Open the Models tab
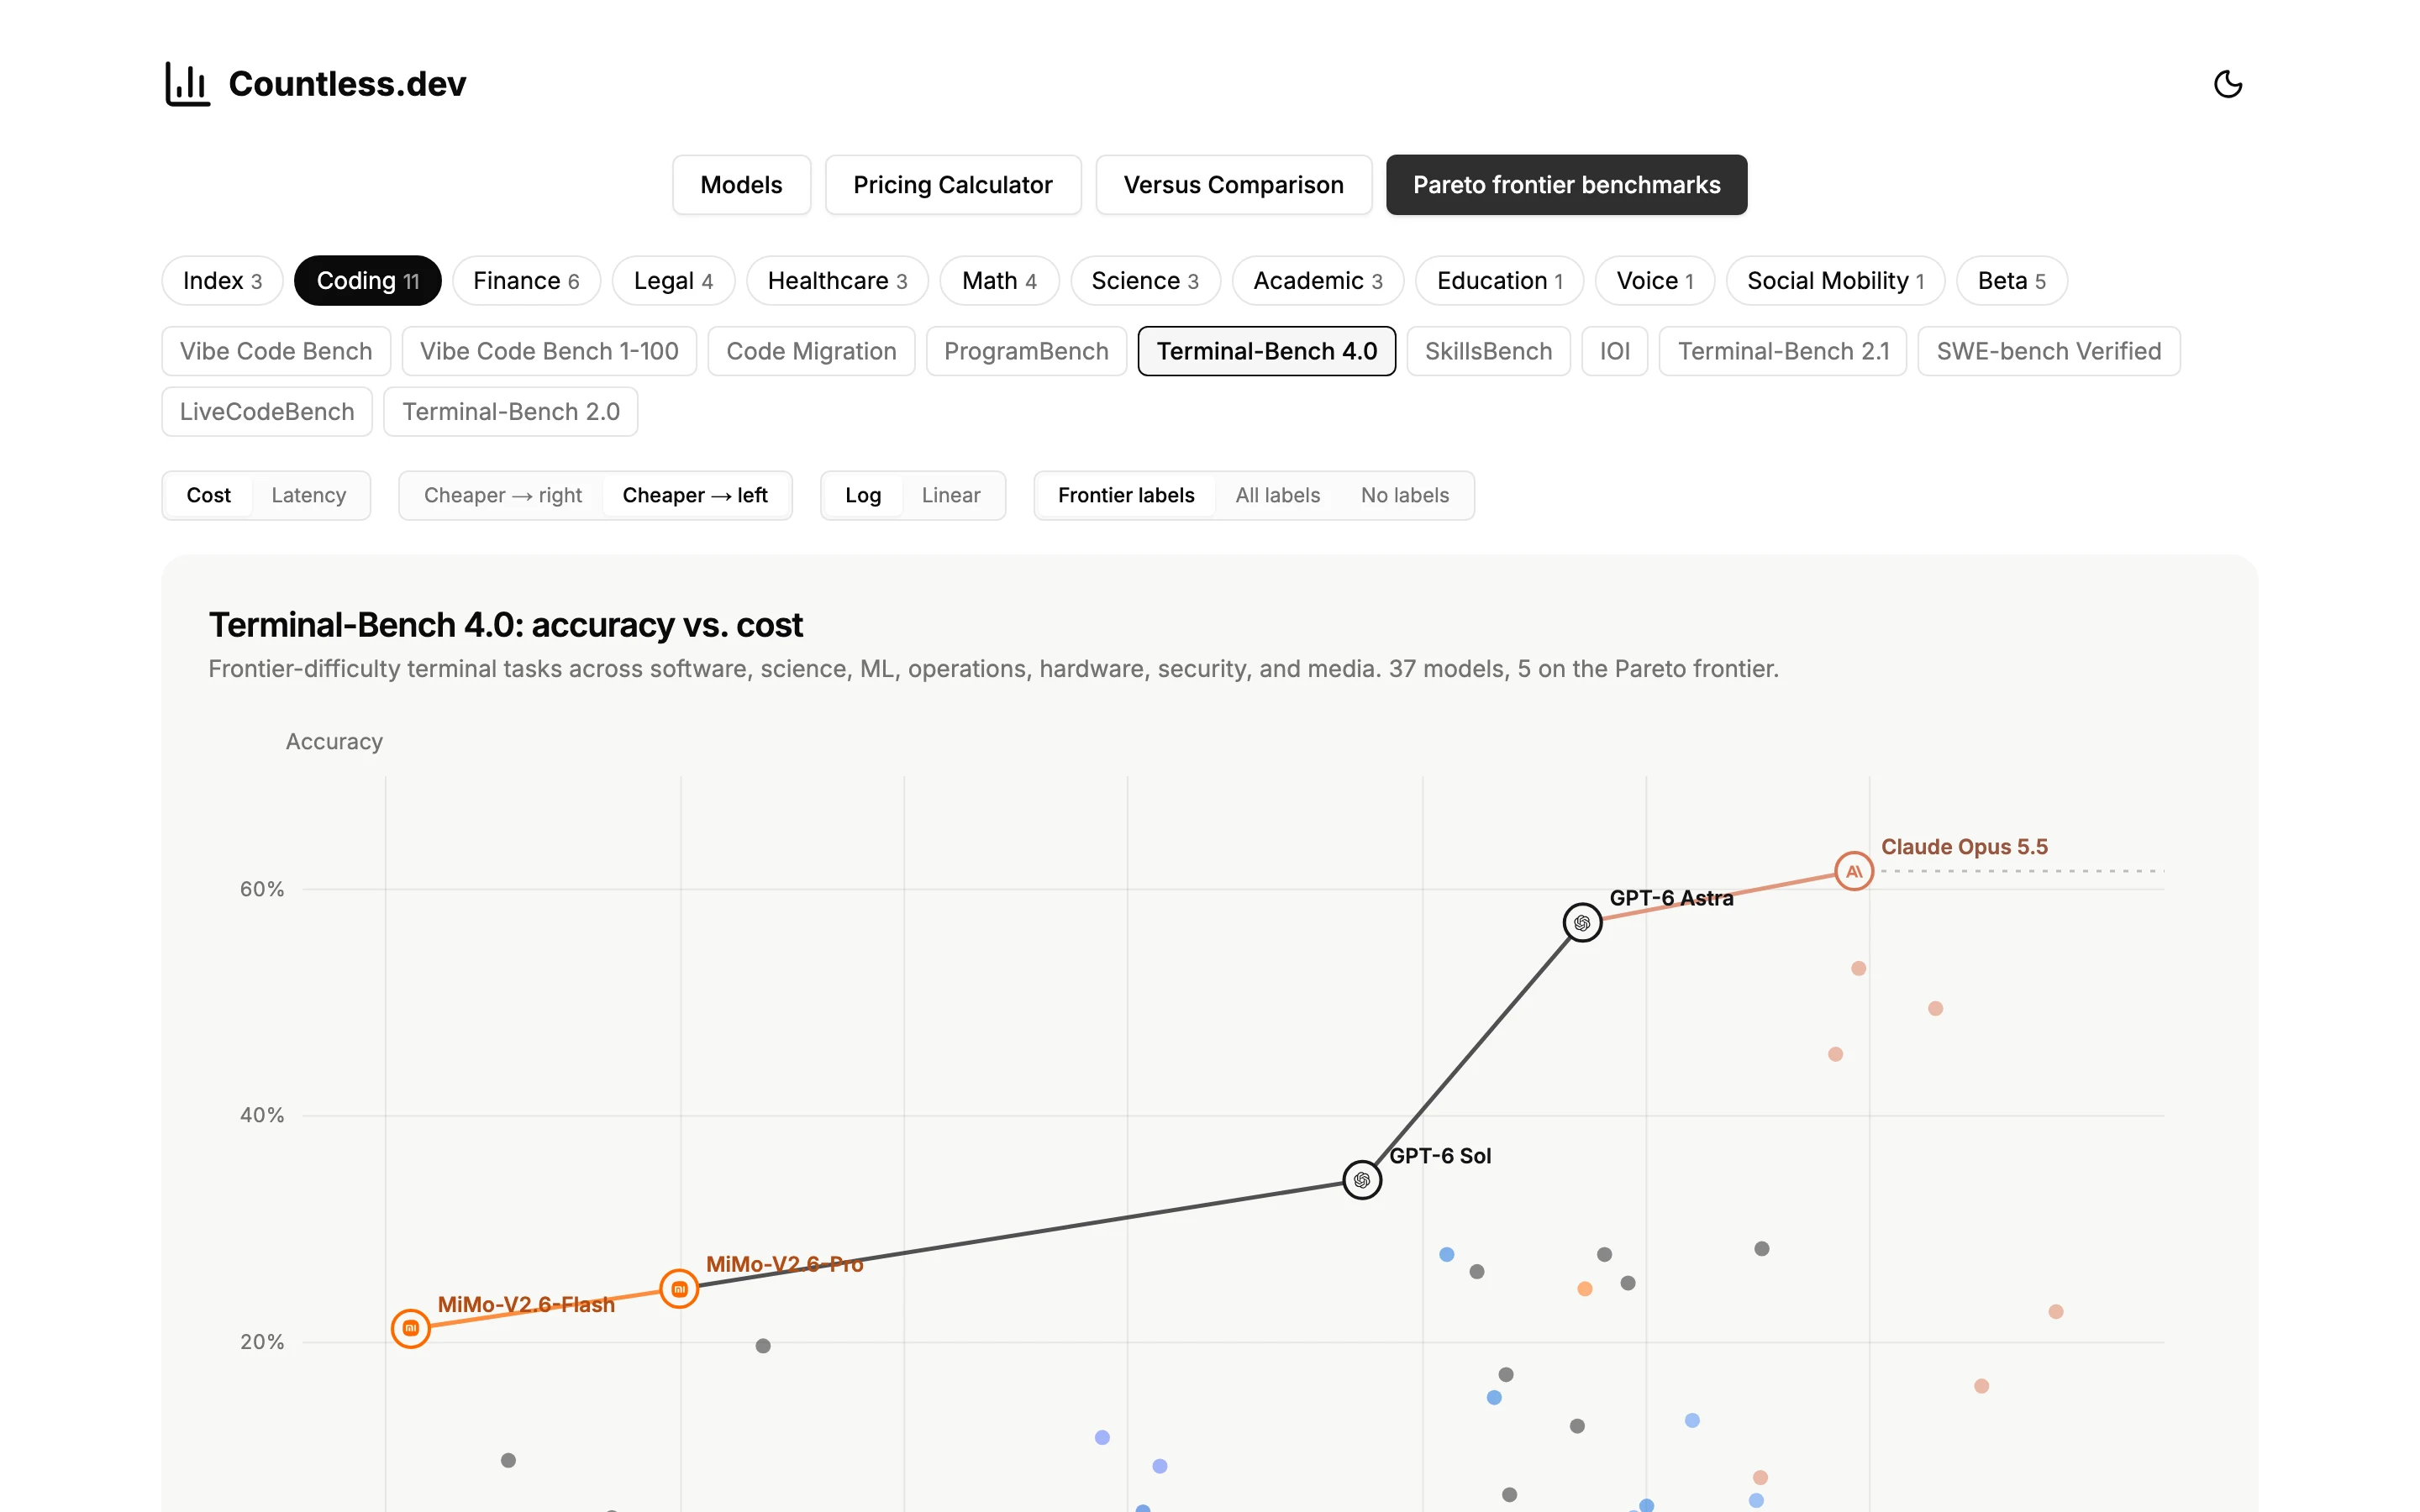This screenshot has height=1512, width=2420. (x=741, y=185)
